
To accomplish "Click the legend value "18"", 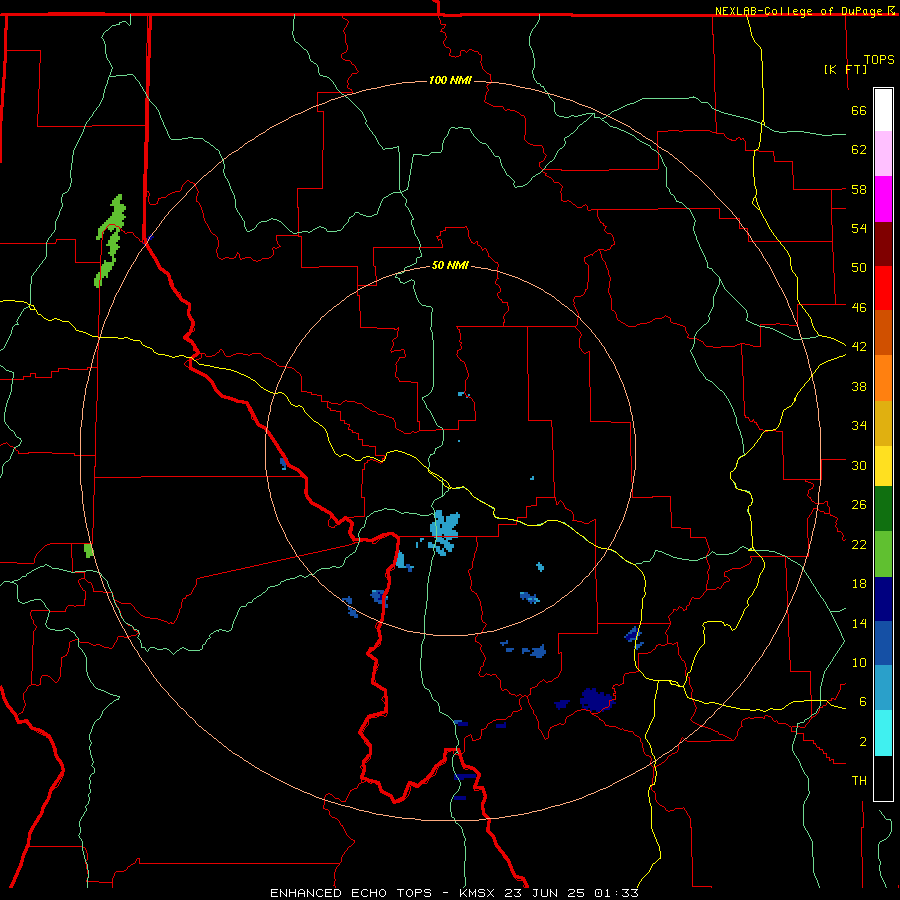I will 859,584.
